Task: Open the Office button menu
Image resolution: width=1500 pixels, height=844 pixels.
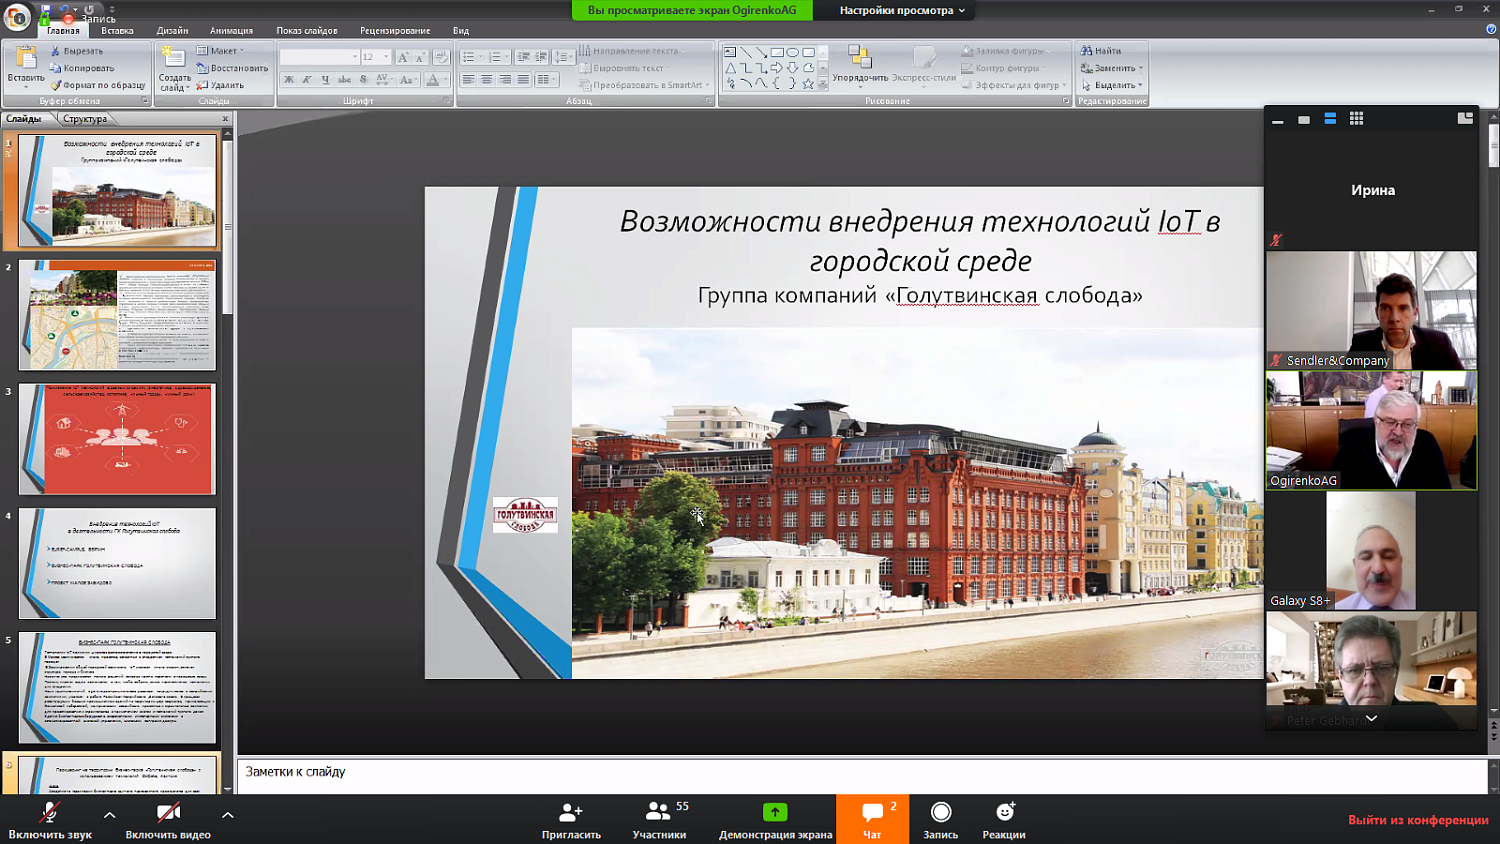Action: pyautogui.click(x=16, y=17)
